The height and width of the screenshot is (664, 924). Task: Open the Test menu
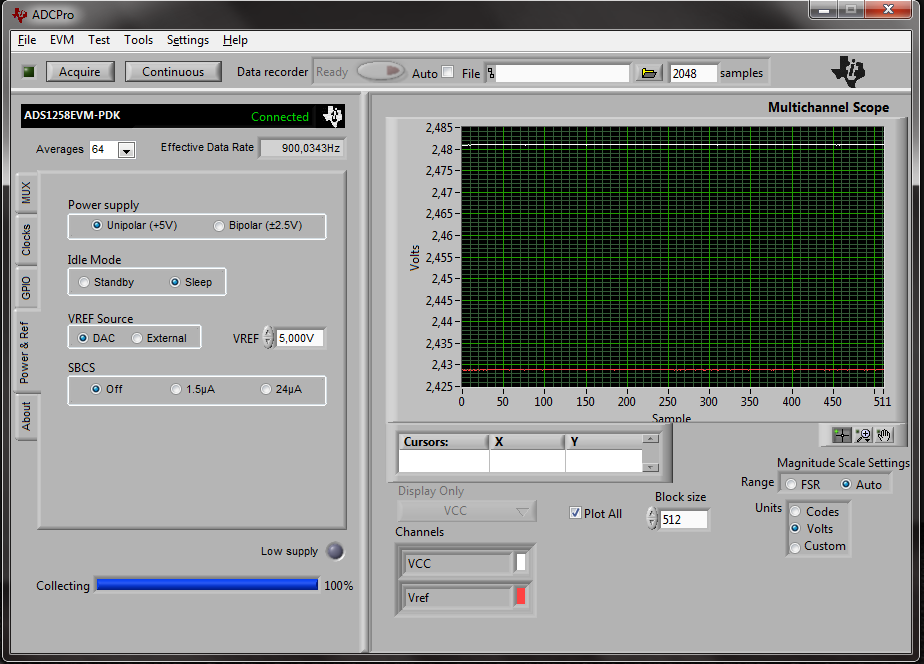tap(99, 39)
